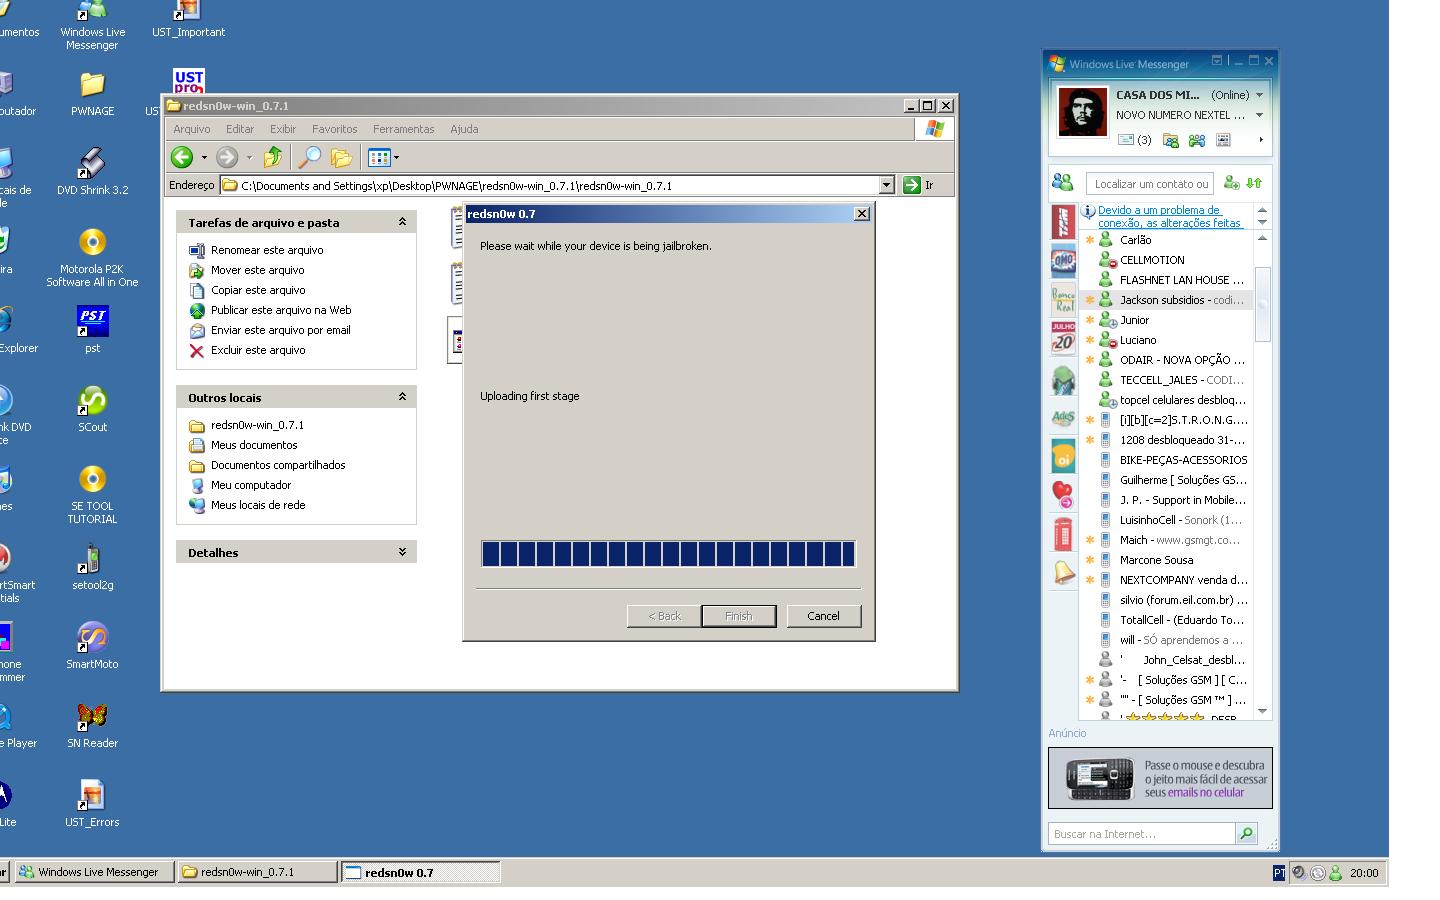The height and width of the screenshot is (900, 1440).
Task: Collapse the Tarefas de arquivo e pasta panel
Action: tap(402, 222)
